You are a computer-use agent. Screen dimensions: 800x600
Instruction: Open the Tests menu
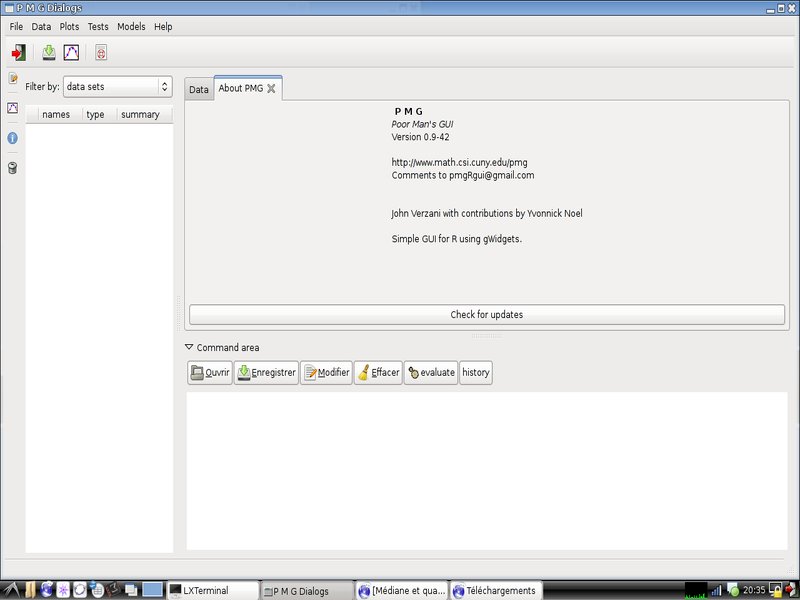pyautogui.click(x=98, y=27)
